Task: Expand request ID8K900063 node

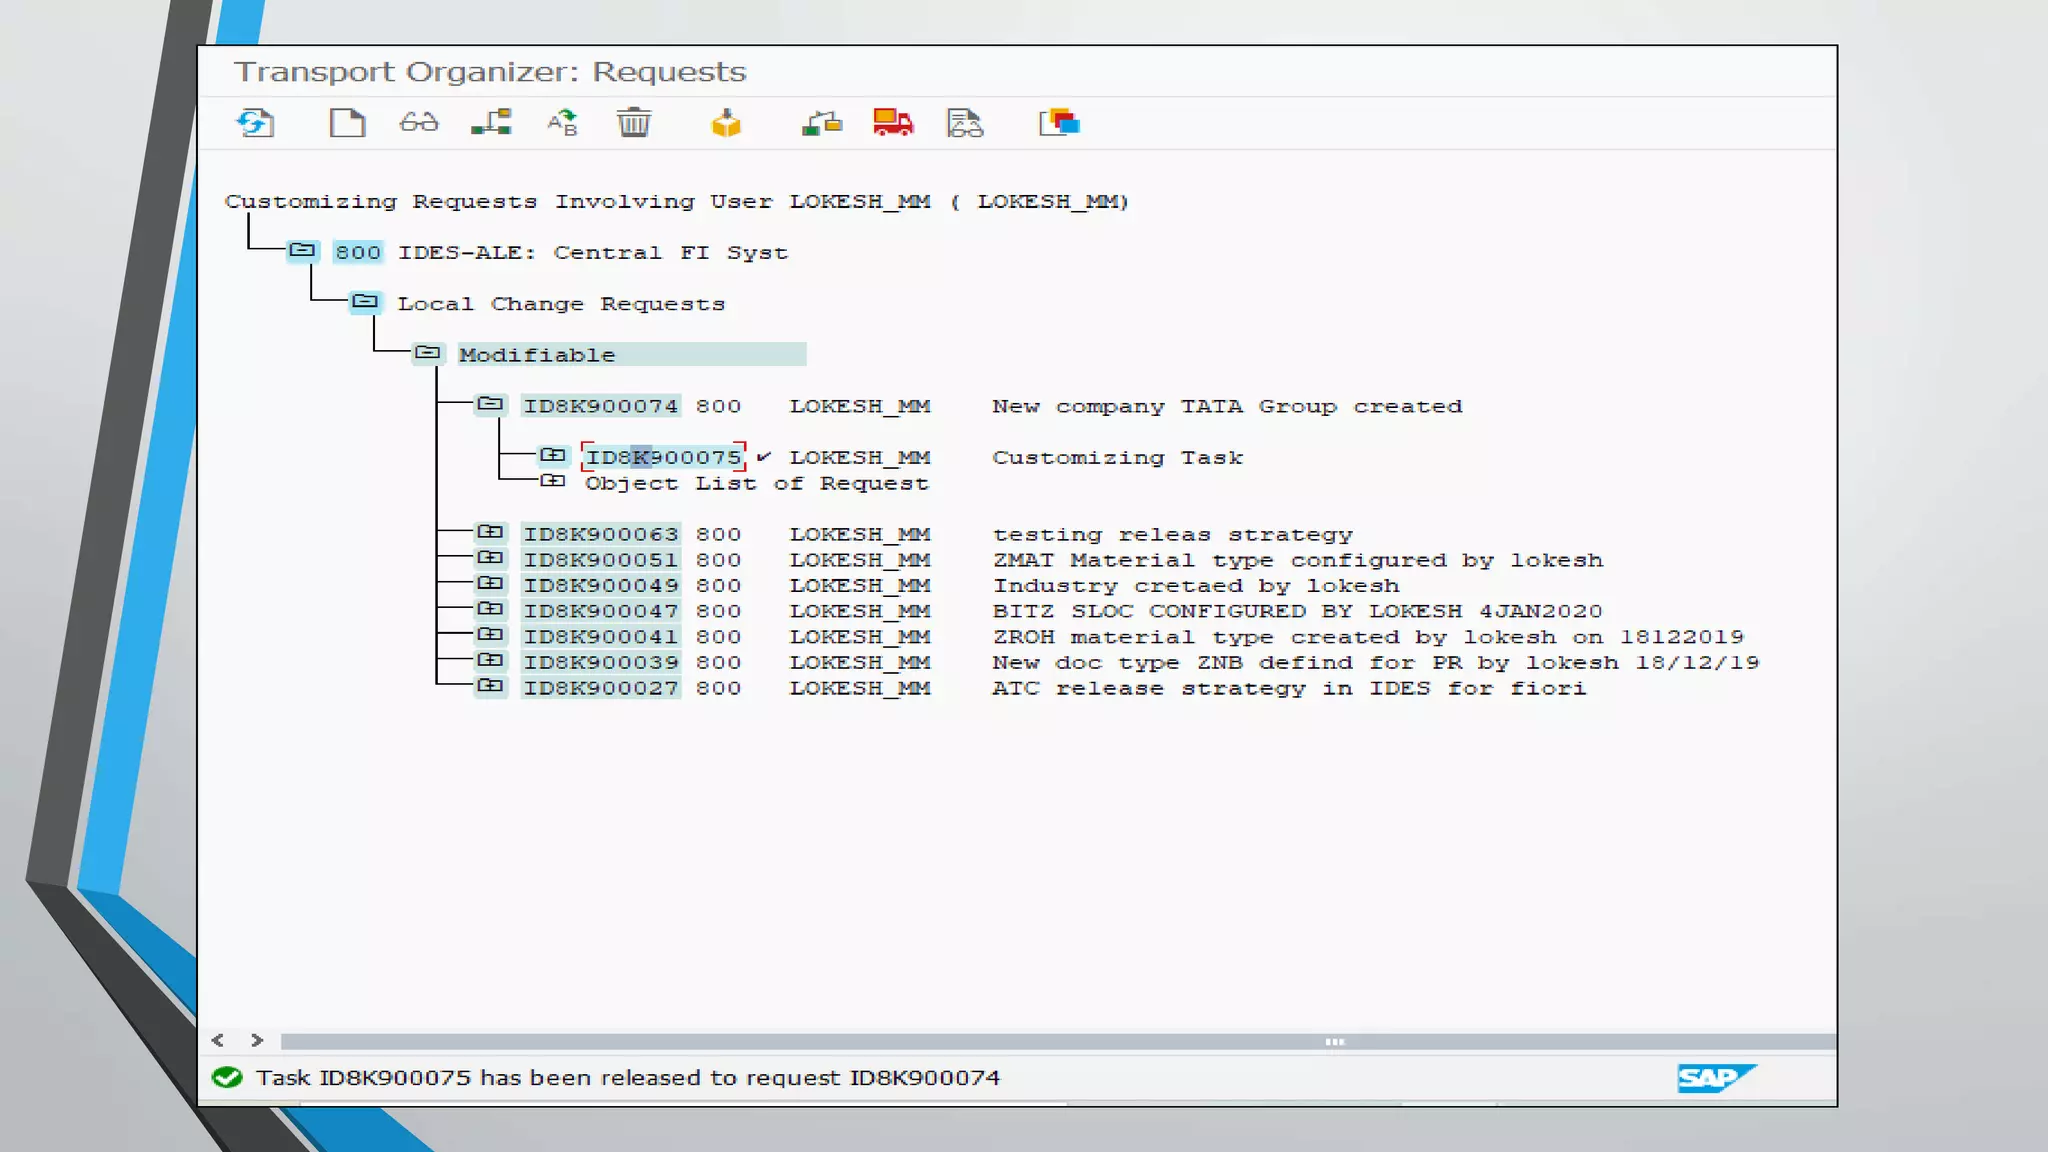Action: tap(490, 533)
